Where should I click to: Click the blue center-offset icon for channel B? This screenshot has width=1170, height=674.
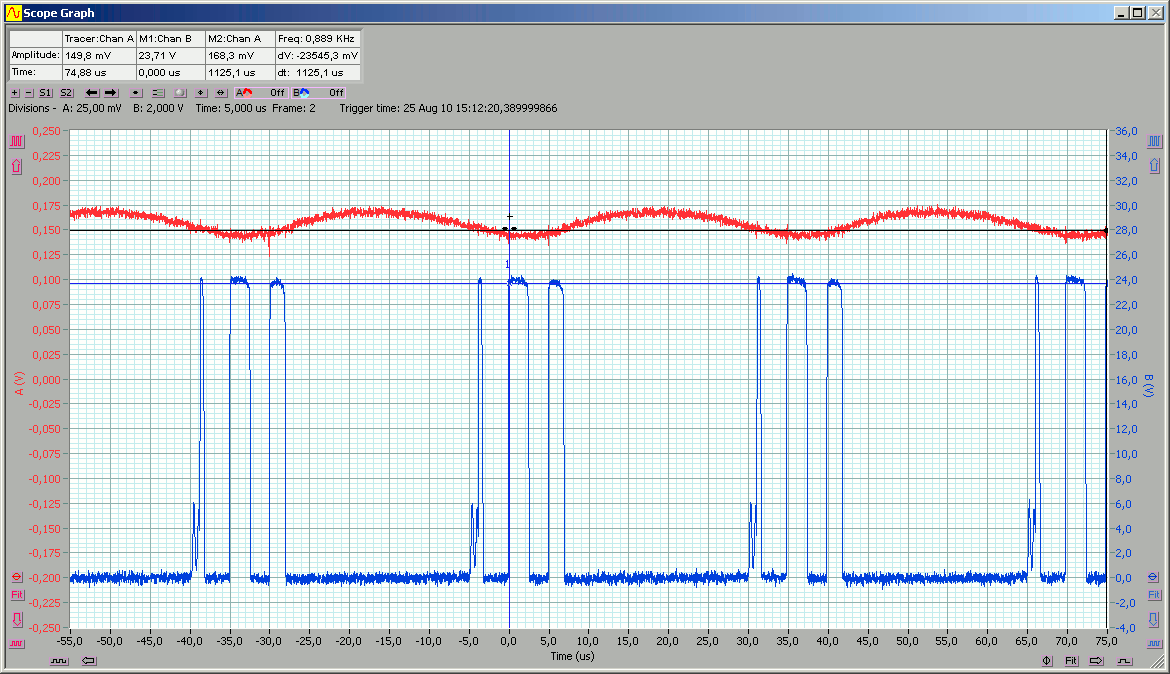click(x=1153, y=577)
